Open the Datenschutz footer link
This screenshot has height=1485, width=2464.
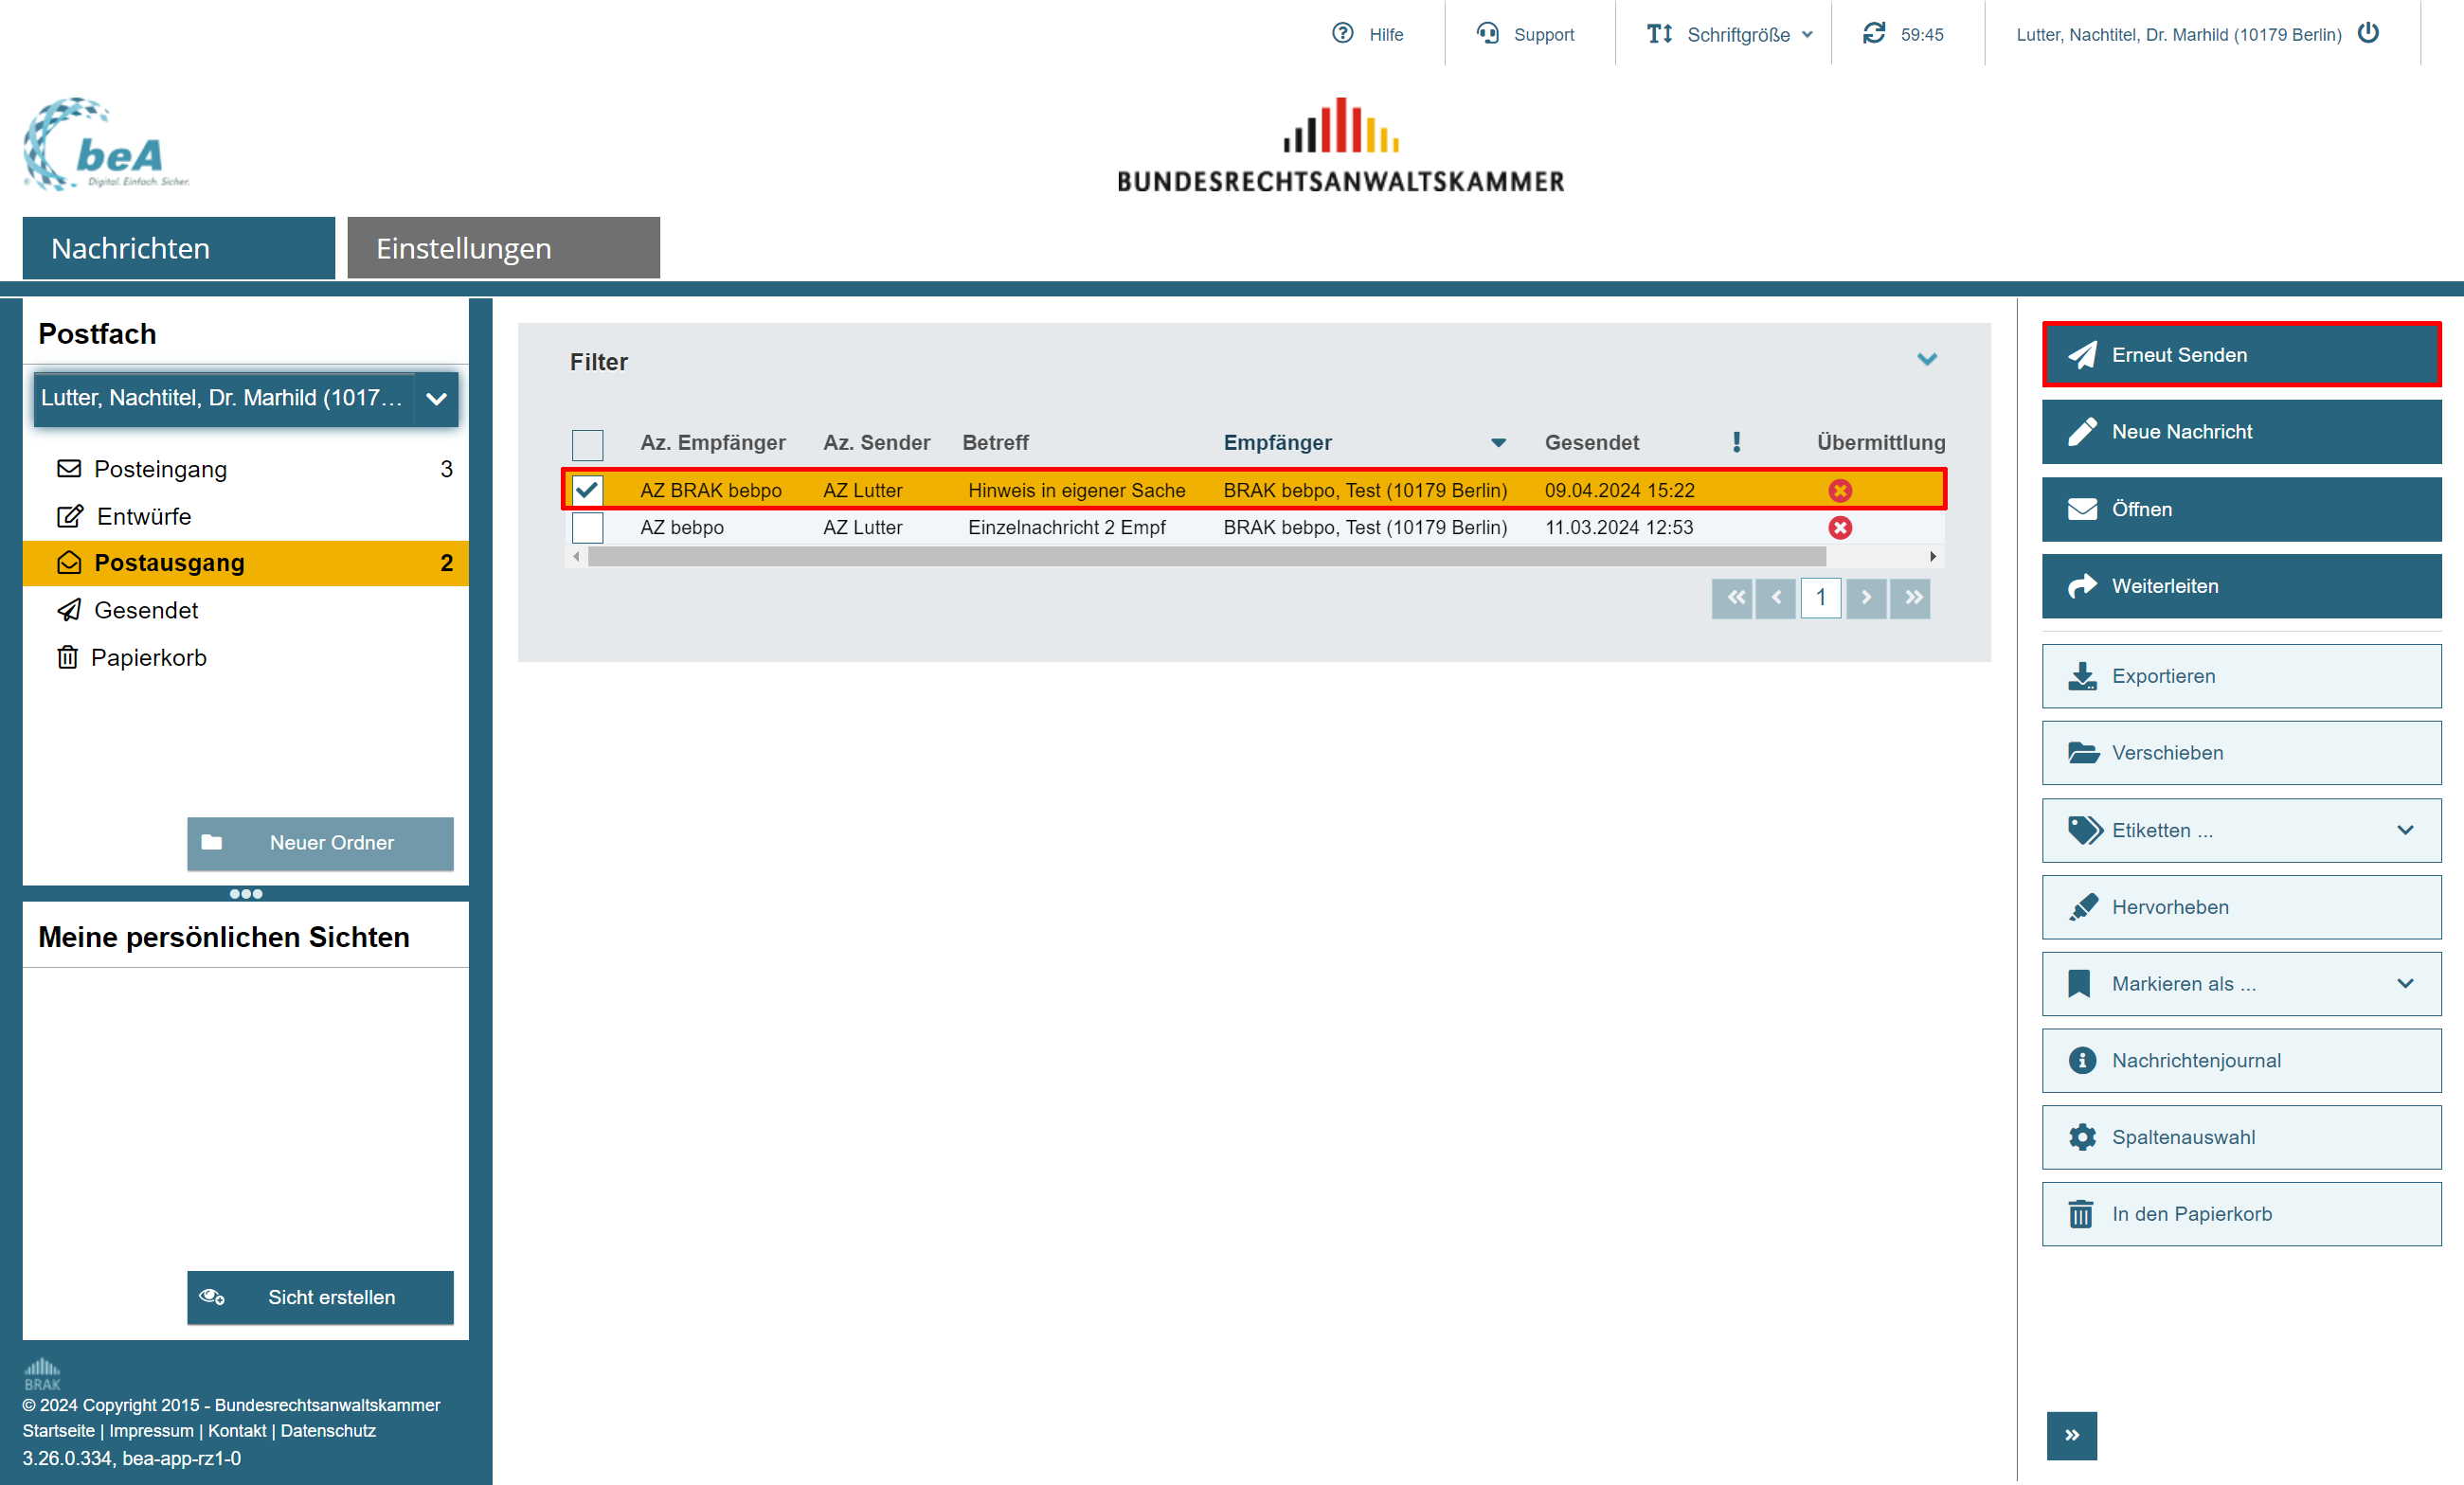point(328,1430)
